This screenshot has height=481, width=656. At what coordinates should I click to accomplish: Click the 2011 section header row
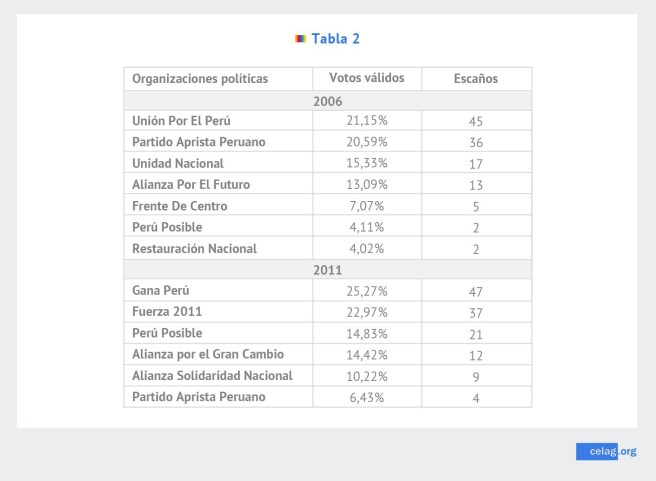tap(328, 269)
